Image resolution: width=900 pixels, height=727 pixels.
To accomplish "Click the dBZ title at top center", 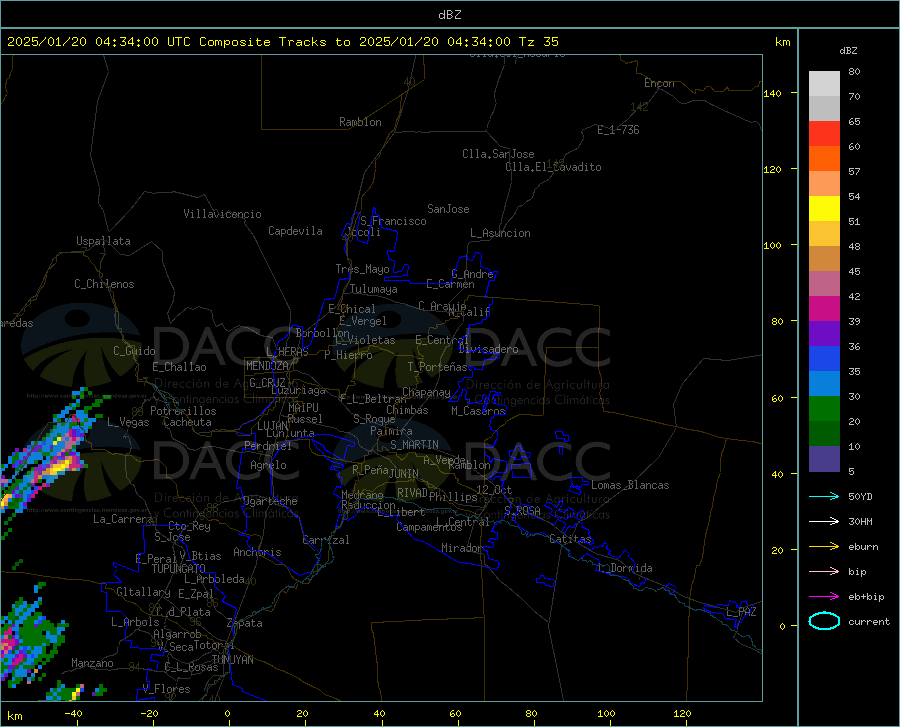I will pyautogui.click(x=449, y=15).
